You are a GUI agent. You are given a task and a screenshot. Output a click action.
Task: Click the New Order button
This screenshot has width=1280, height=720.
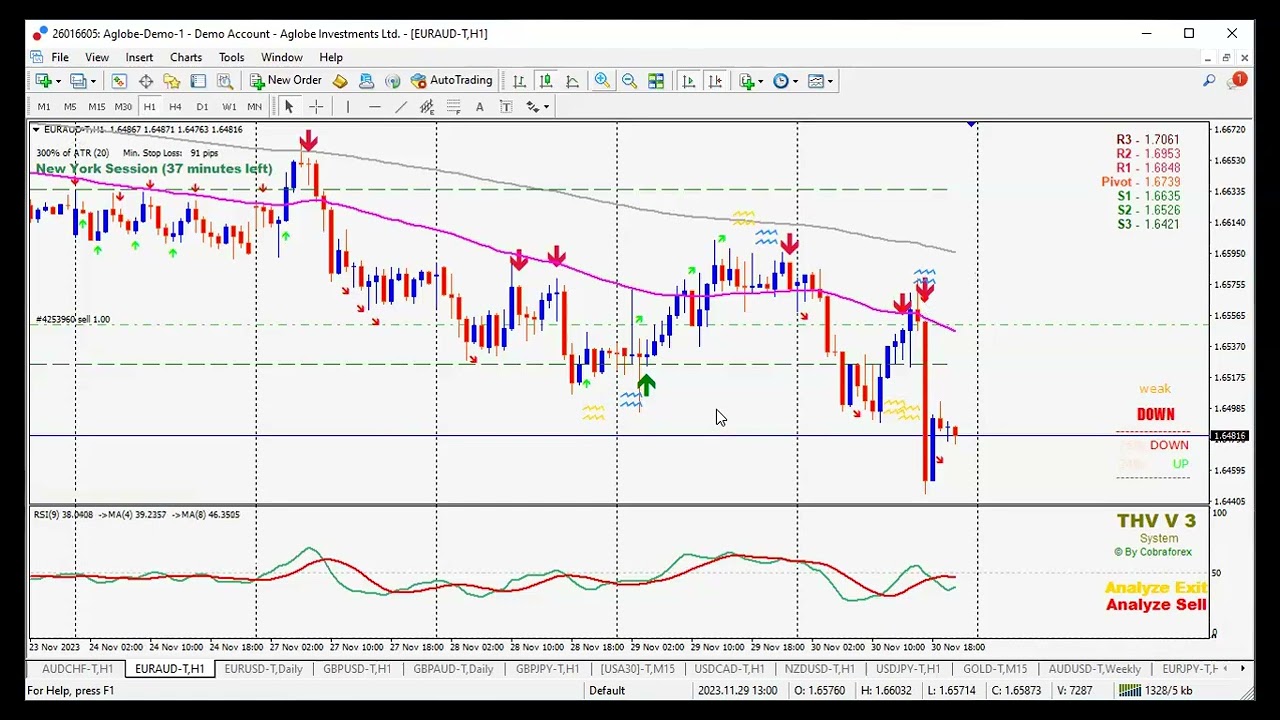286,81
